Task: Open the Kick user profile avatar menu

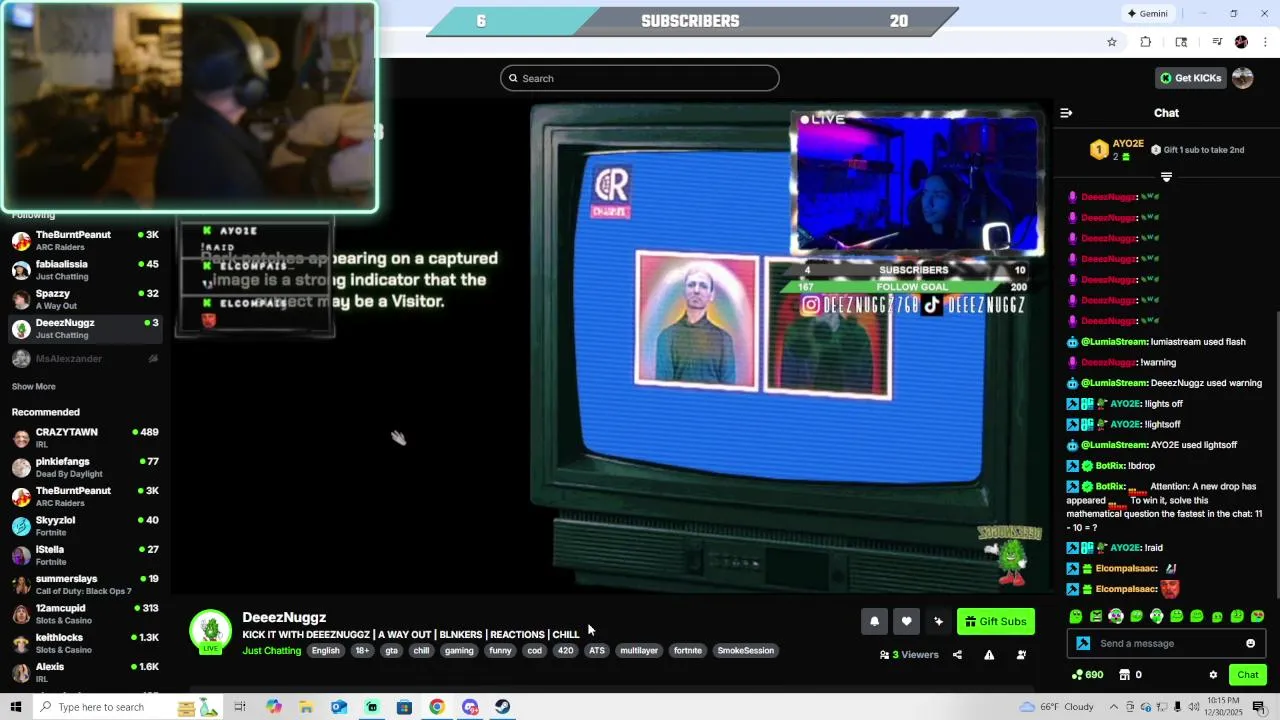Action: coord(1243,78)
